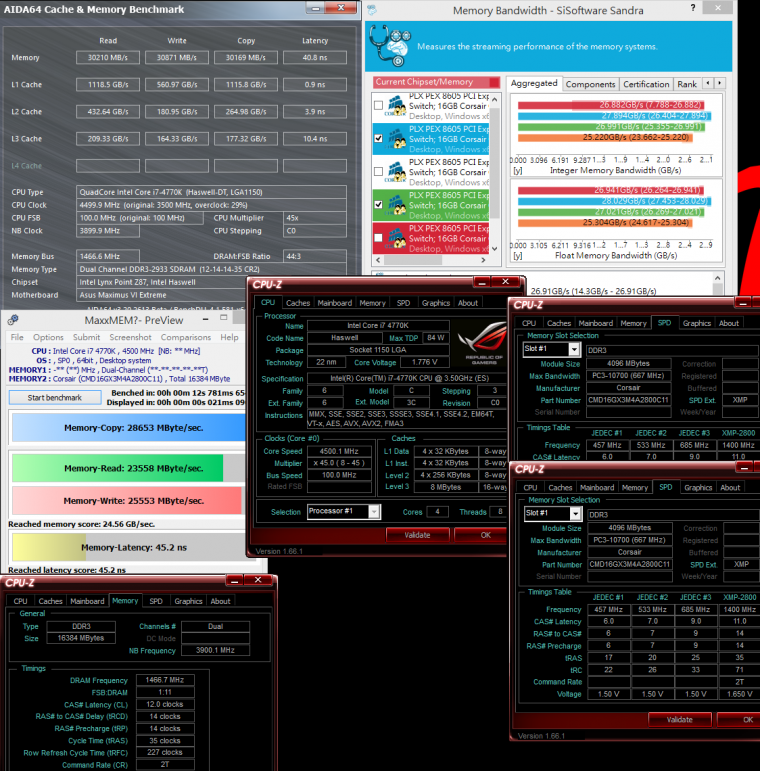Switch to the Components tab in Sandra
The width and height of the screenshot is (760, 771).
pyautogui.click(x=590, y=84)
